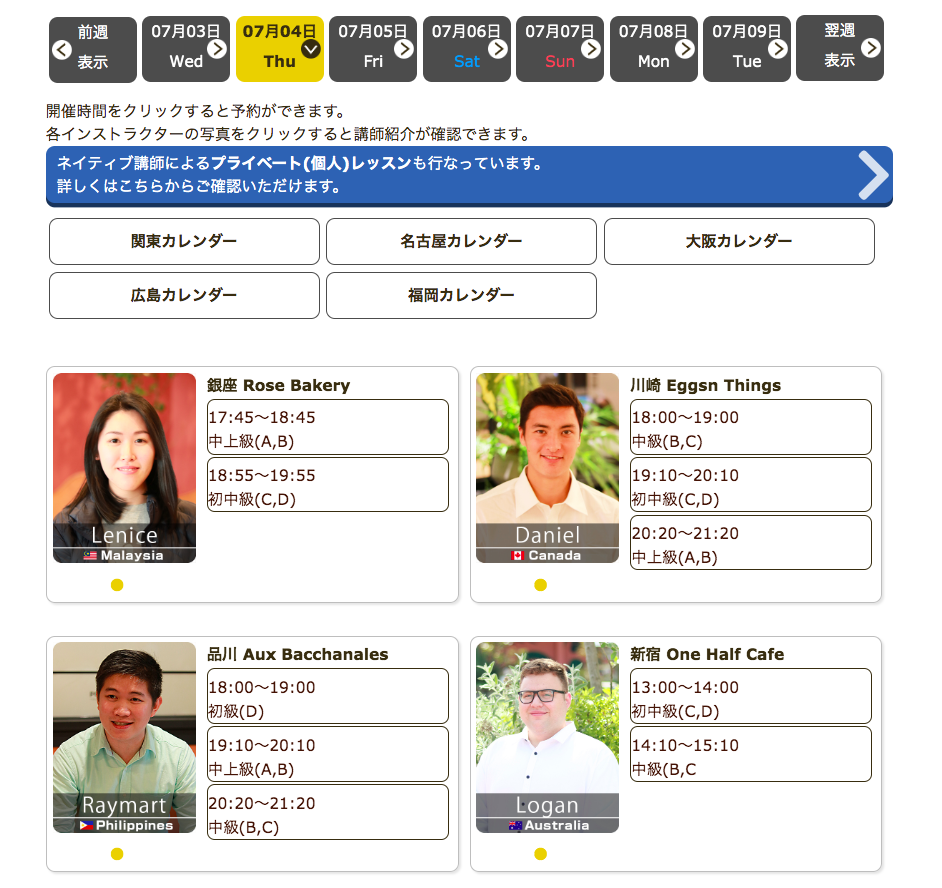Viewport: 942px width, 888px height.
Task: Click the arrow icon on 07月03日 Wed tab
Action: [x=217, y=48]
